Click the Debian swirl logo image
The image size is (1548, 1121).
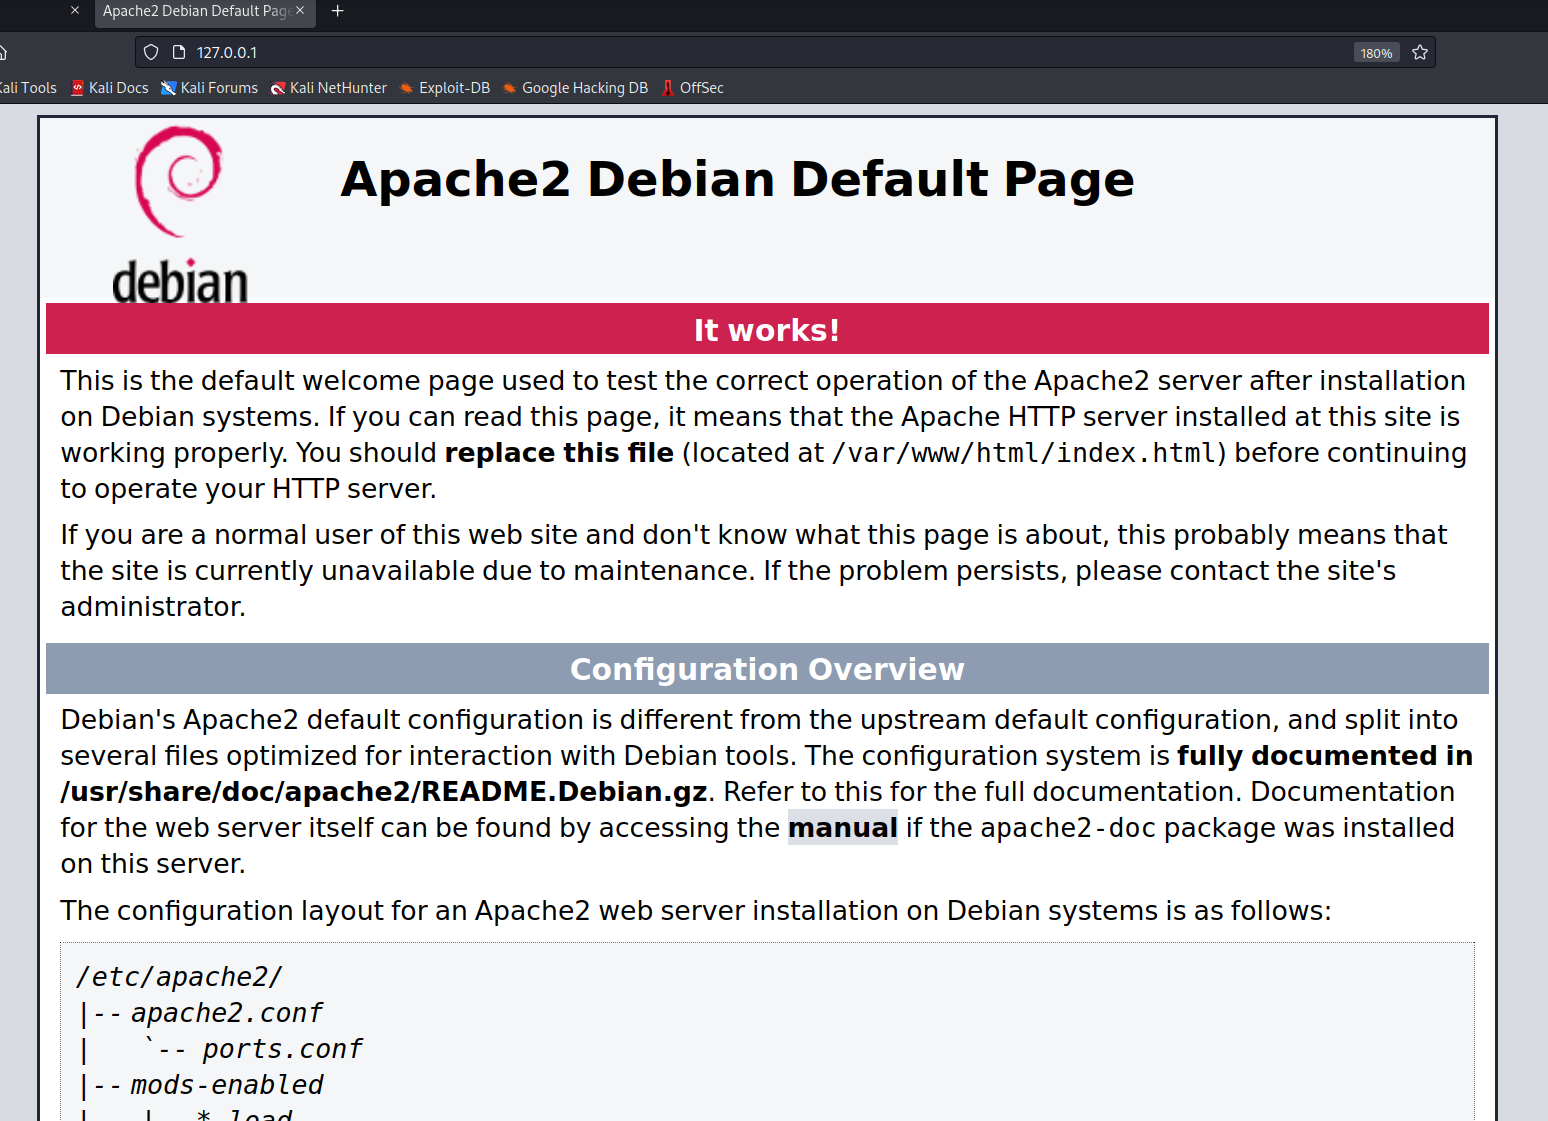coord(180,214)
